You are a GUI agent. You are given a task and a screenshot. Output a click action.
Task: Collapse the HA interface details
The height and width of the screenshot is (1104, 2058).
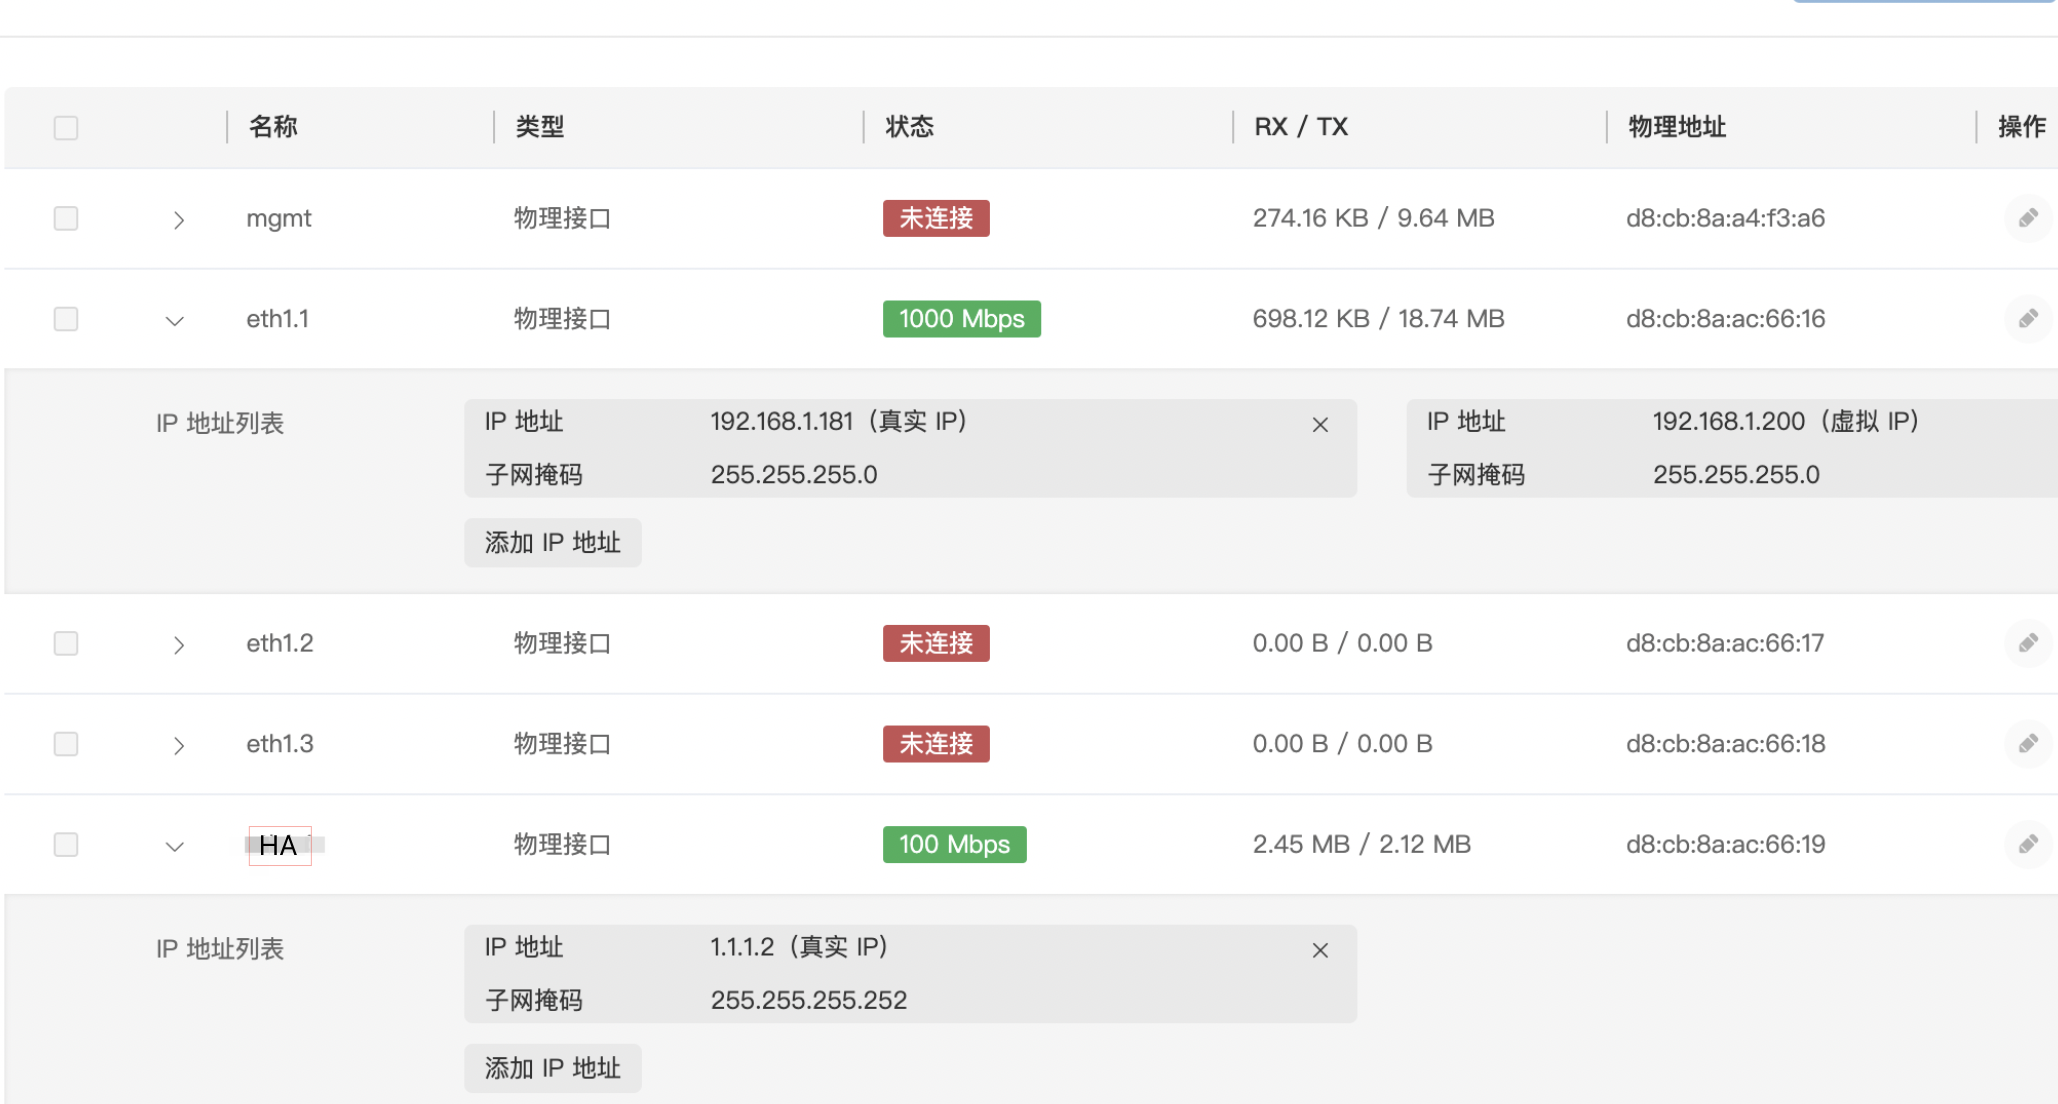click(x=175, y=847)
